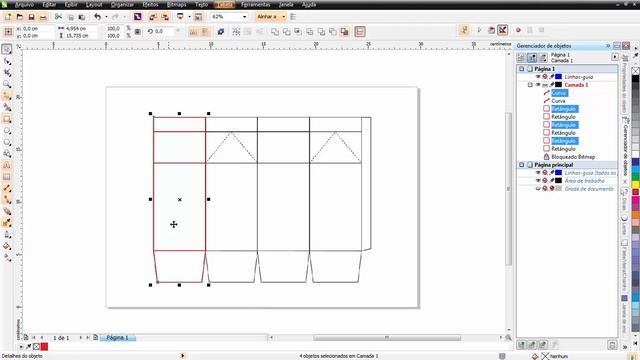Click the Export icon in the toolbar
The width and height of the screenshot is (640, 360).
pyautogui.click(x=165, y=17)
